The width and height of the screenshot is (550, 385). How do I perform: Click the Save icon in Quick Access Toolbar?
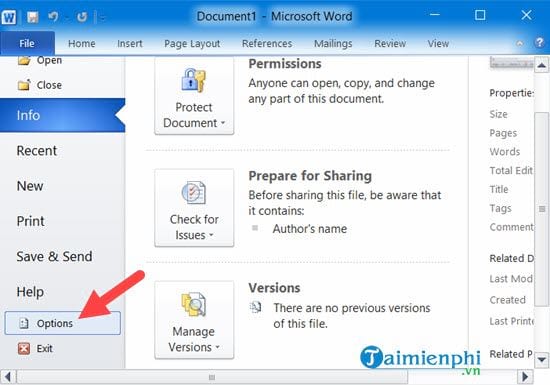(x=33, y=17)
